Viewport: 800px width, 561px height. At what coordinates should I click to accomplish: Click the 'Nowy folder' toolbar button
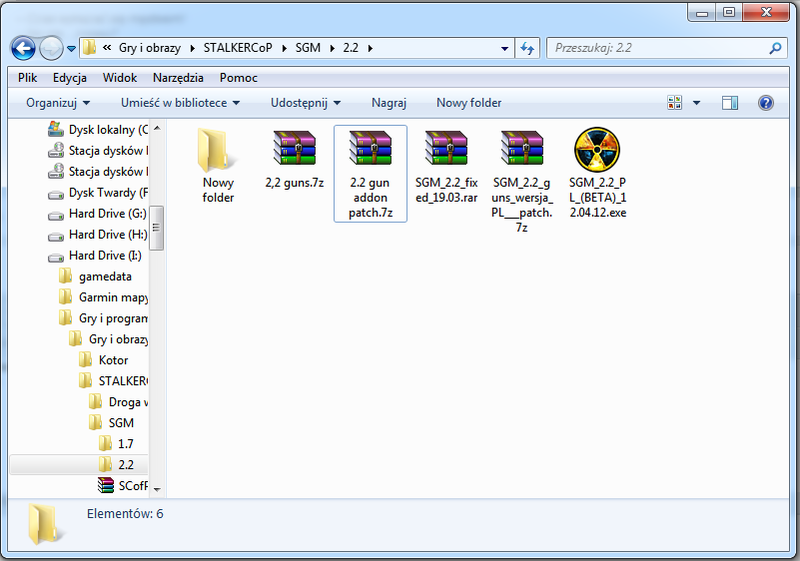[468, 103]
